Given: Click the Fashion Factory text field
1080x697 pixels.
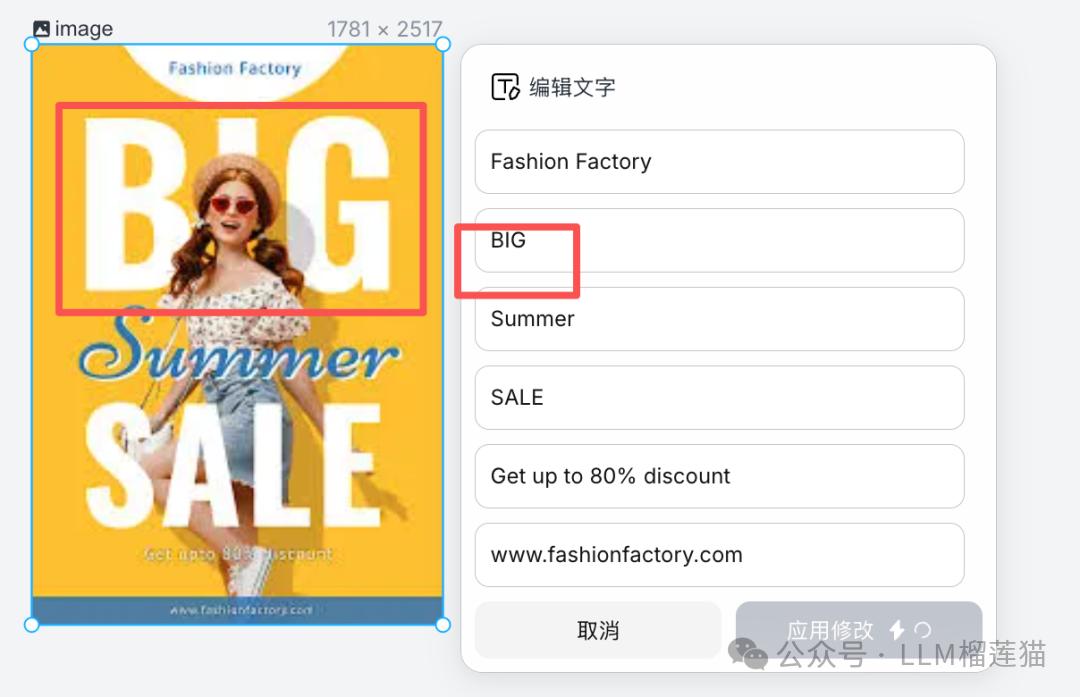Looking at the screenshot, I should tap(719, 162).
